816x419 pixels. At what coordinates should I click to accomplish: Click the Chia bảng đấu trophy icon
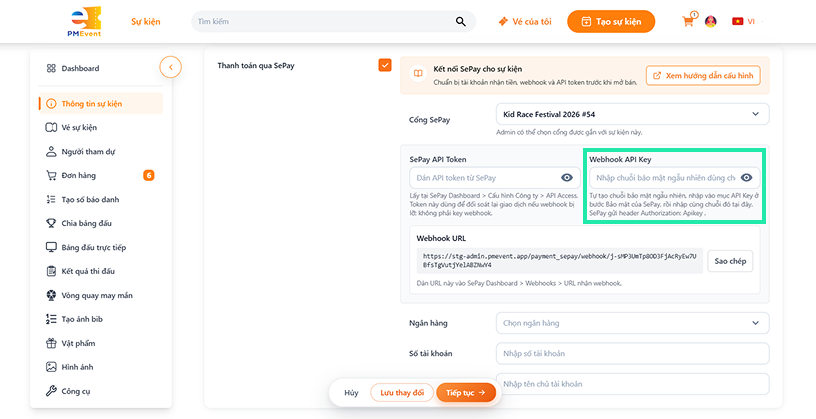51,223
